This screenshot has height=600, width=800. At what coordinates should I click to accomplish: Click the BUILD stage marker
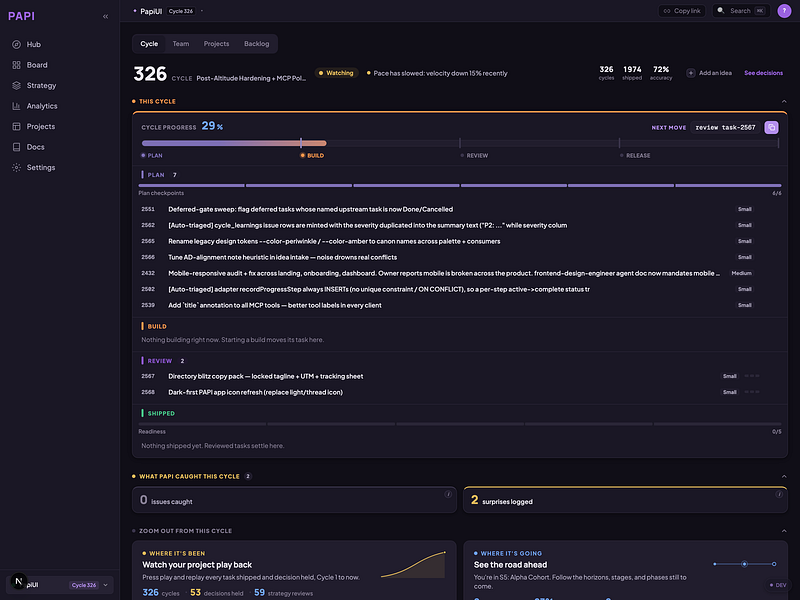pyautogui.click(x=312, y=156)
